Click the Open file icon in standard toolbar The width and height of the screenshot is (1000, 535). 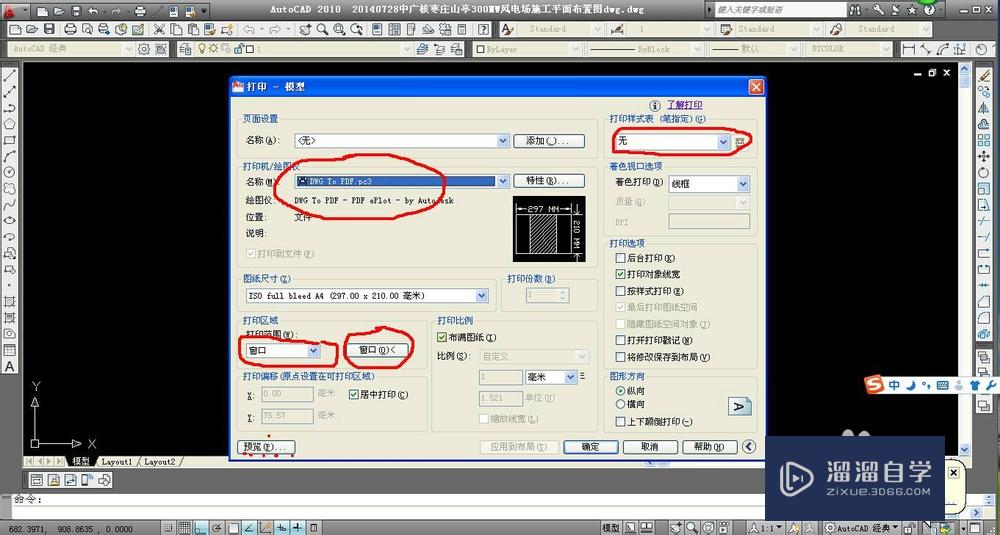(x=33, y=29)
